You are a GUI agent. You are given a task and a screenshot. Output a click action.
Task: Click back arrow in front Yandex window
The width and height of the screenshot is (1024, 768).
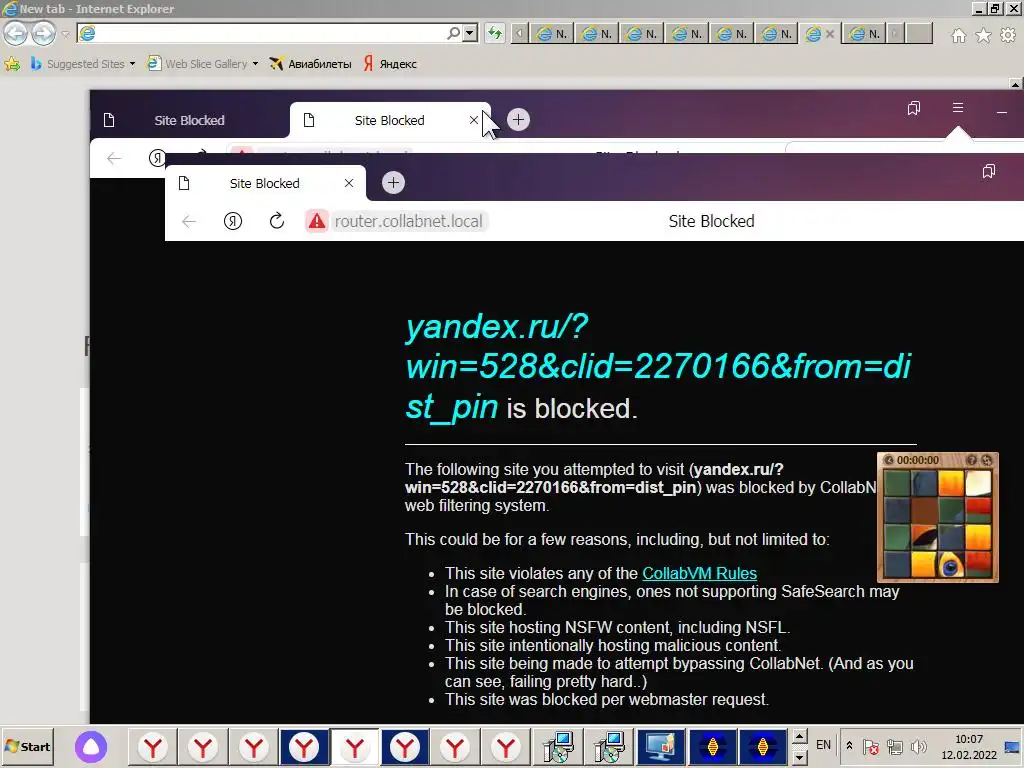tap(189, 221)
